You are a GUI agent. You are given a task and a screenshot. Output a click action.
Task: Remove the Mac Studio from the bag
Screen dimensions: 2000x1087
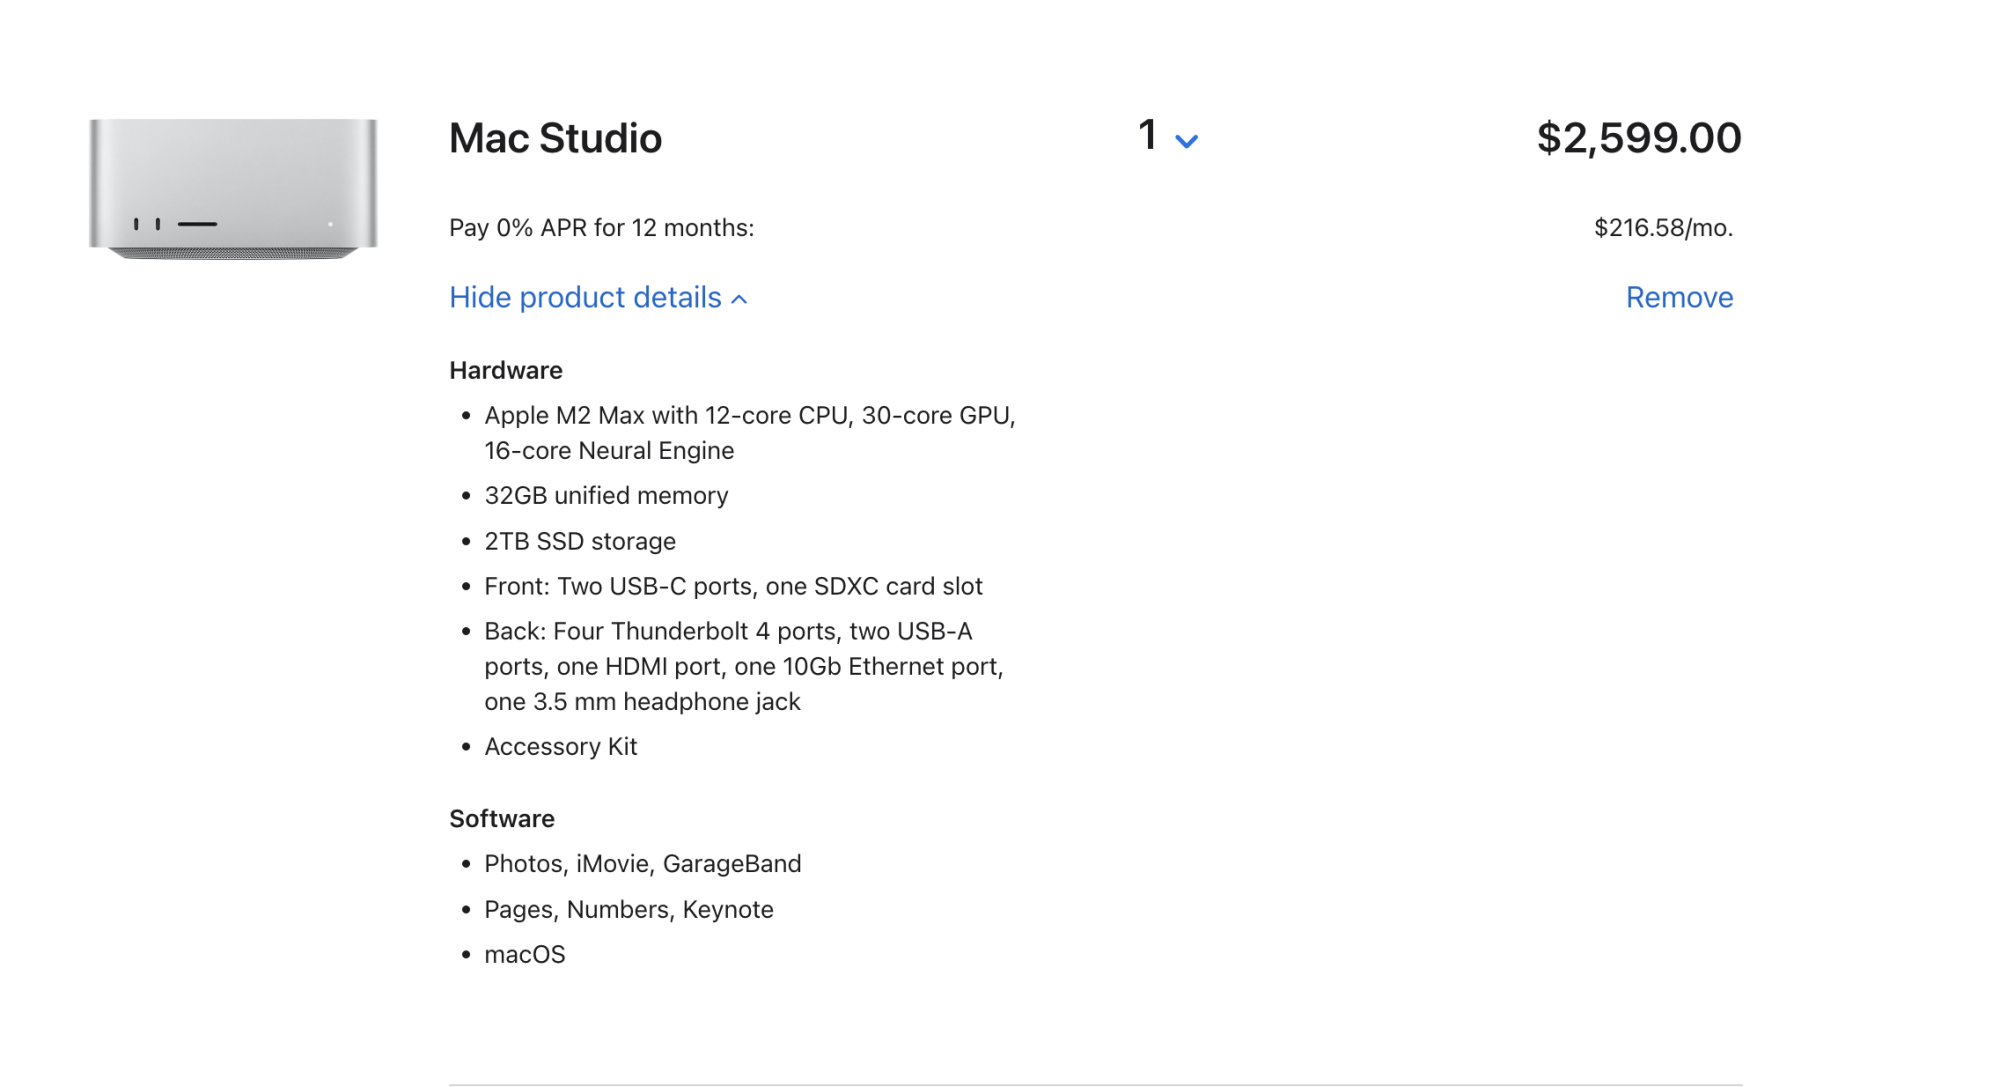point(1679,297)
